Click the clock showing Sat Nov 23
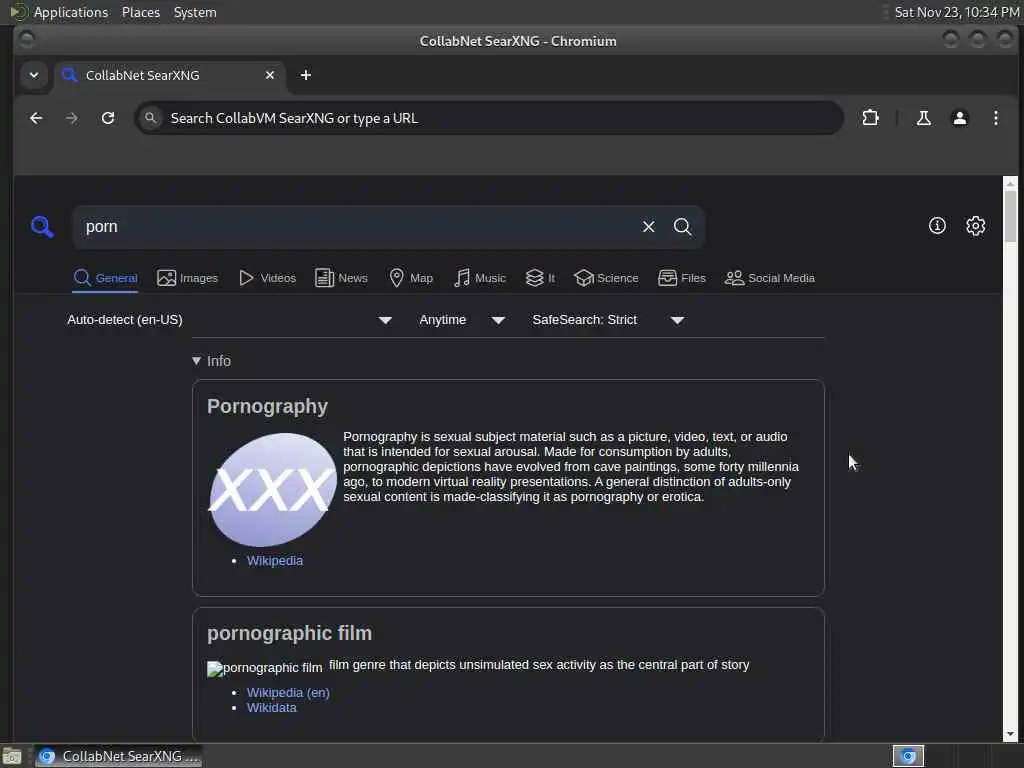1024x768 pixels. (x=957, y=12)
